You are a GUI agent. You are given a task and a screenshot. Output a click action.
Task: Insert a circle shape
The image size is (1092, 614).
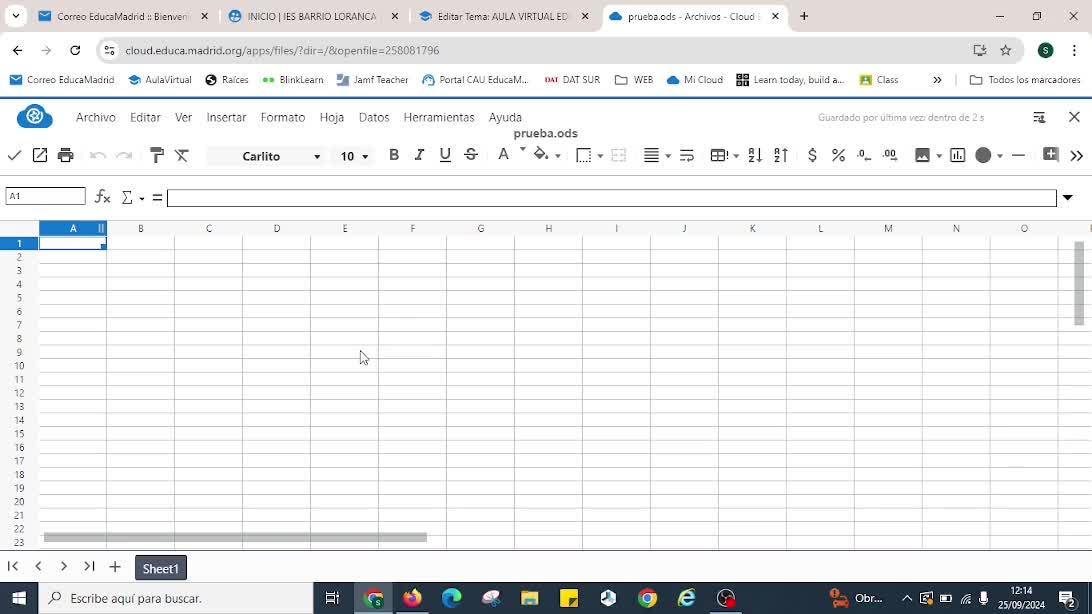click(x=983, y=155)
